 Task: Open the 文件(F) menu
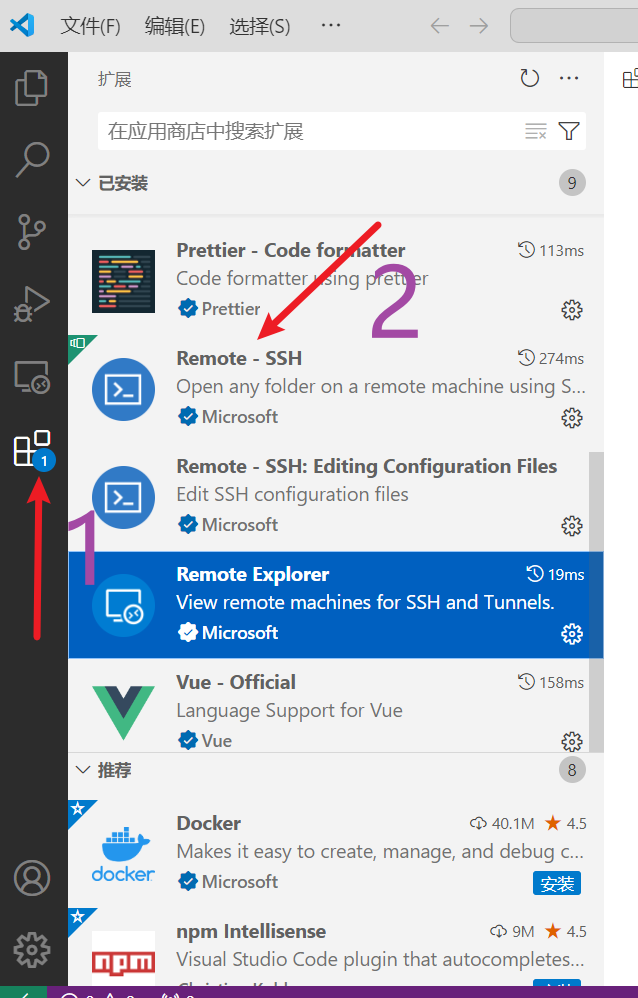pyautogui.click(x=90, y=26)
